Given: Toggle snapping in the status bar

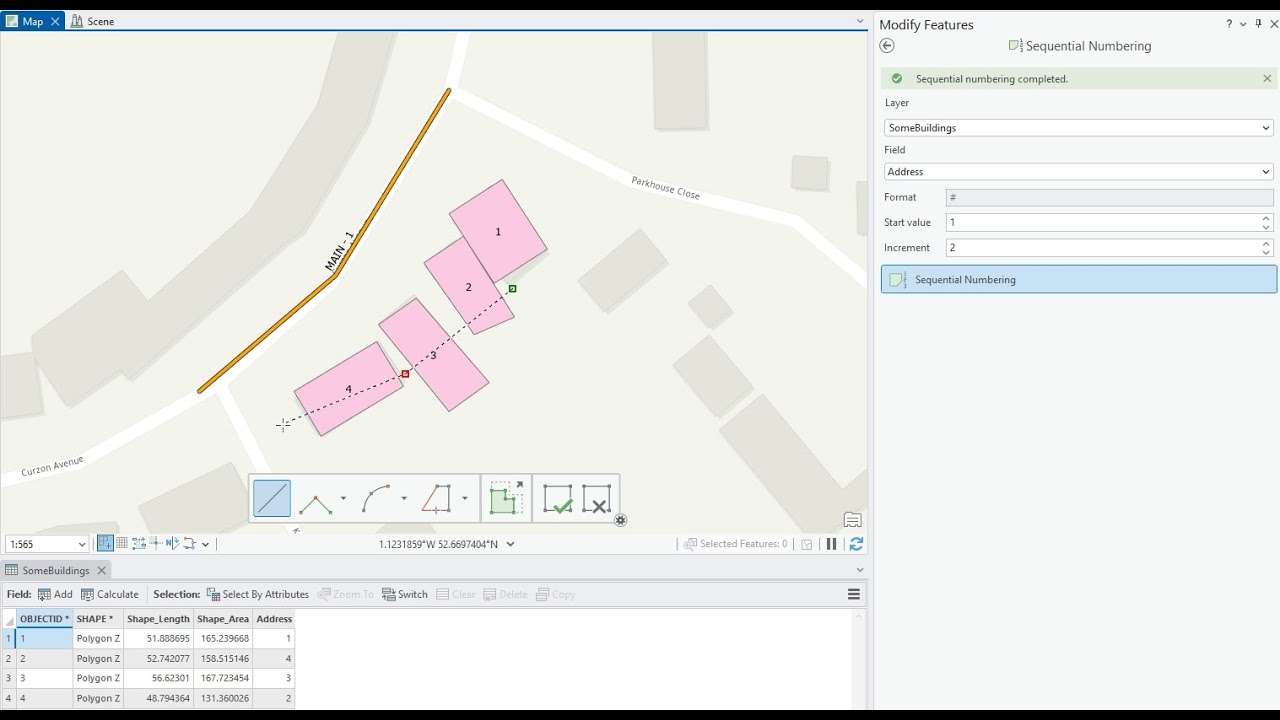Looking at the screenshot, I should tap(105, 544).
